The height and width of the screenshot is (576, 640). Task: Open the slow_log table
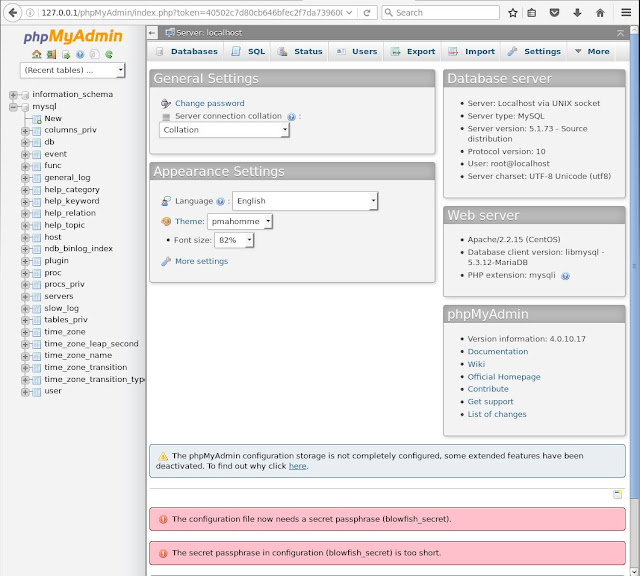[x=62, y=308]
